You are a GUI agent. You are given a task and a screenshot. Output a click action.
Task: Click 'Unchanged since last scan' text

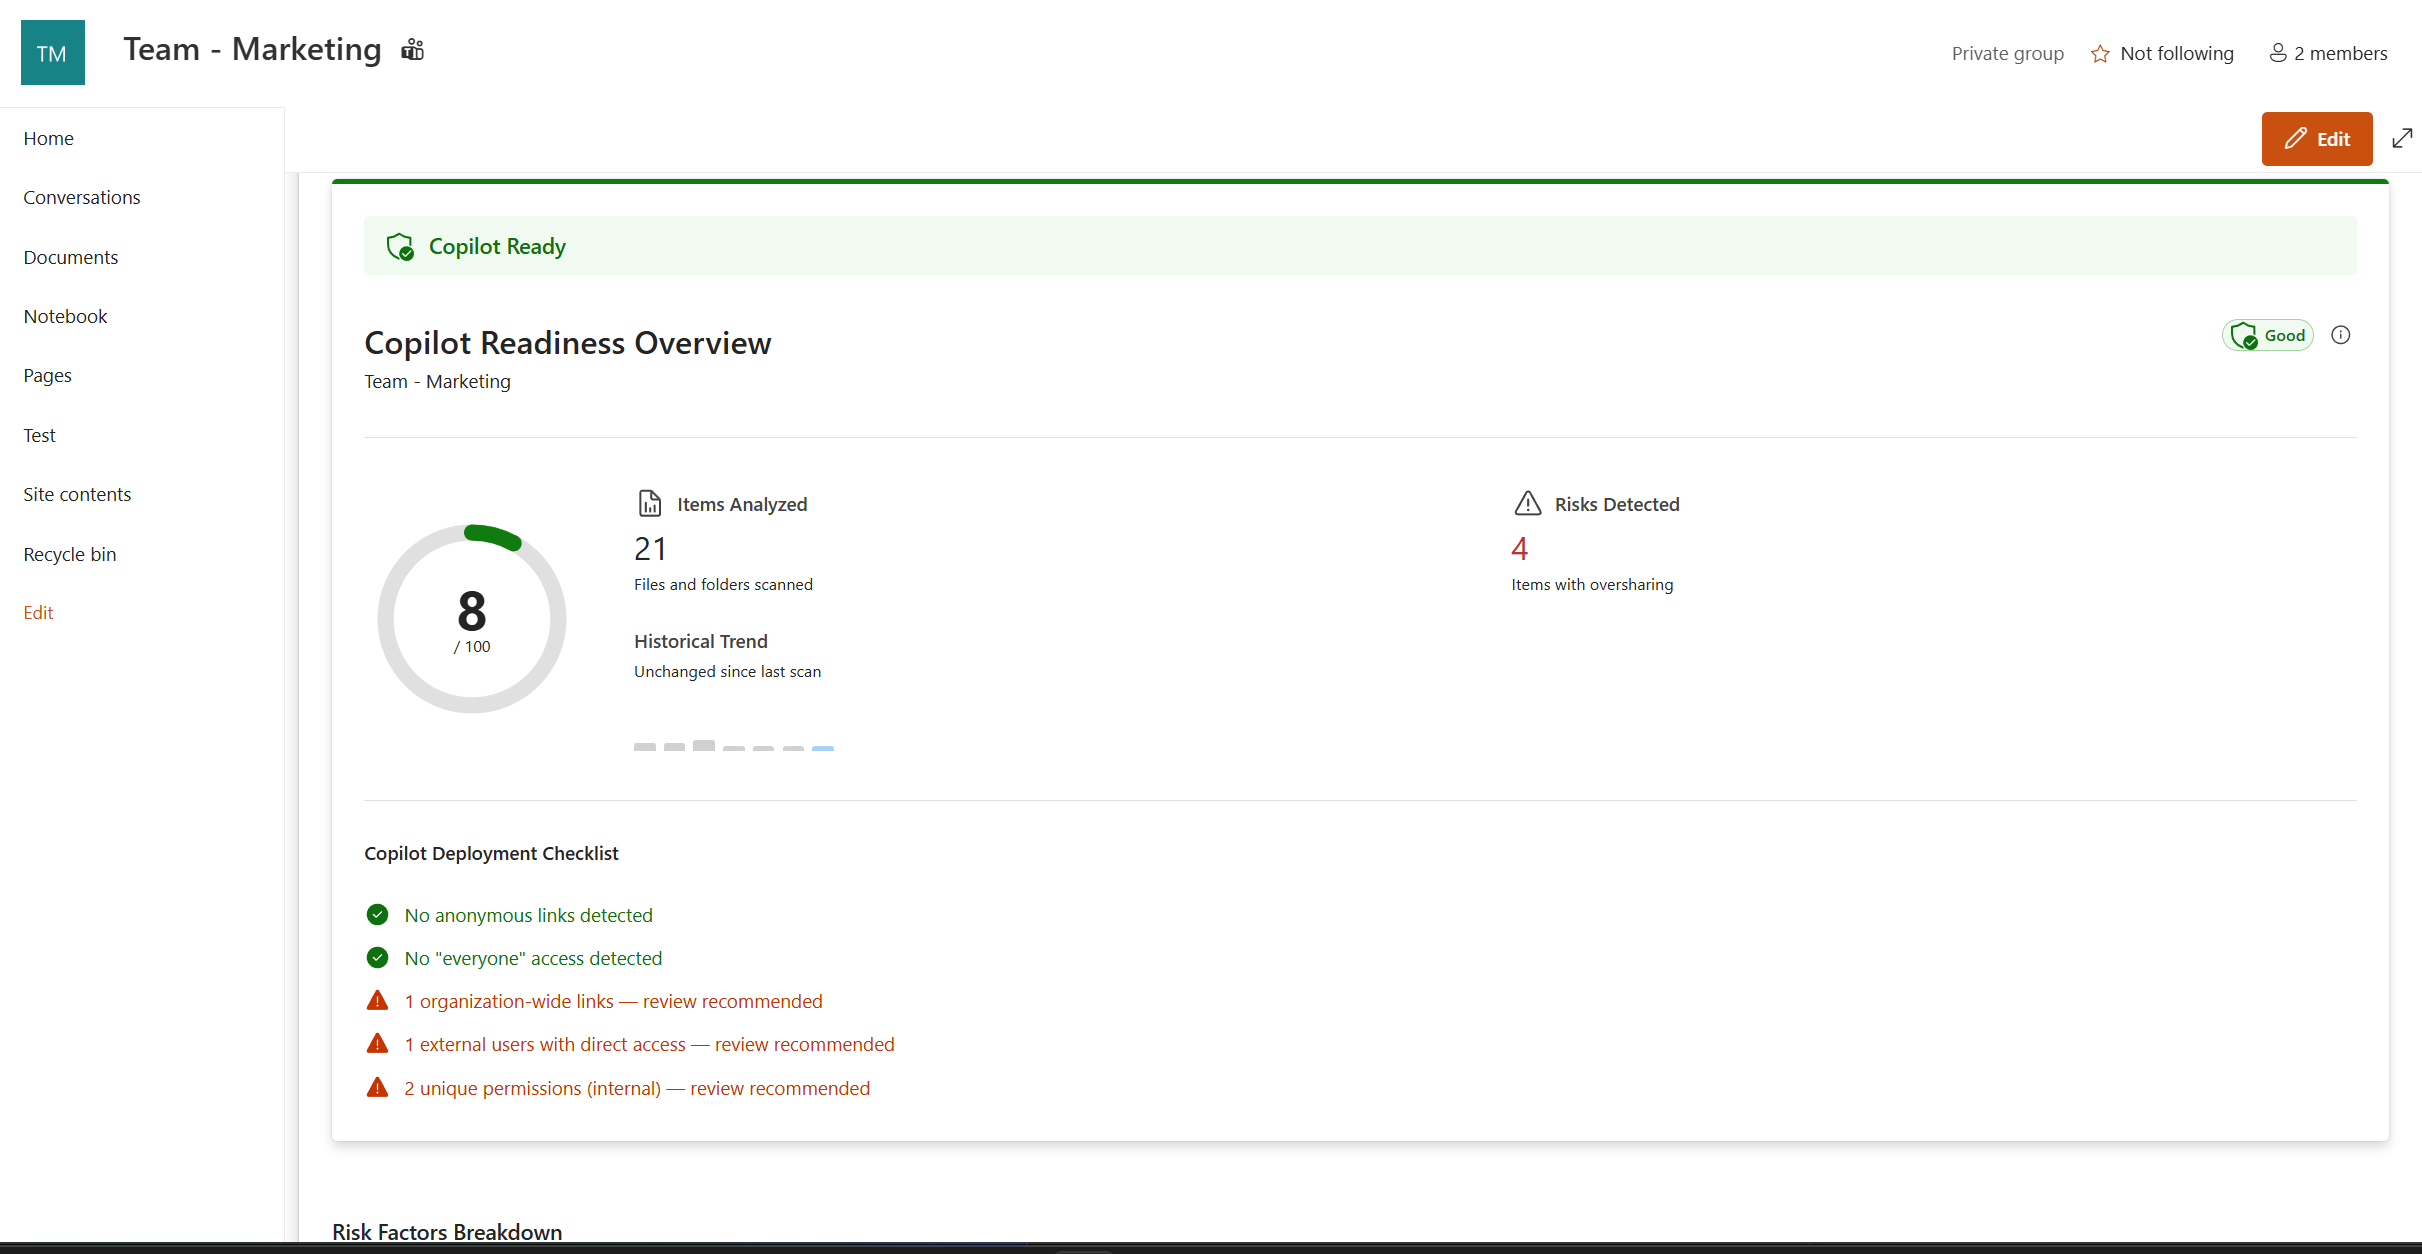tap(727, 671)
